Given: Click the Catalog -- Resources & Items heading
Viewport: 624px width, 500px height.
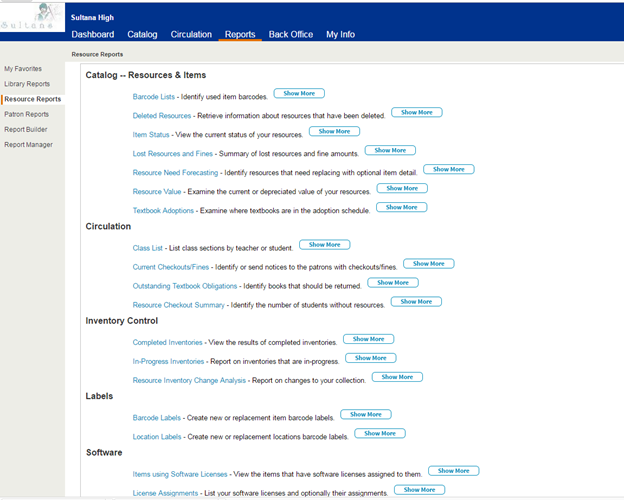Looking at the screenshot, I should (146, 75).
